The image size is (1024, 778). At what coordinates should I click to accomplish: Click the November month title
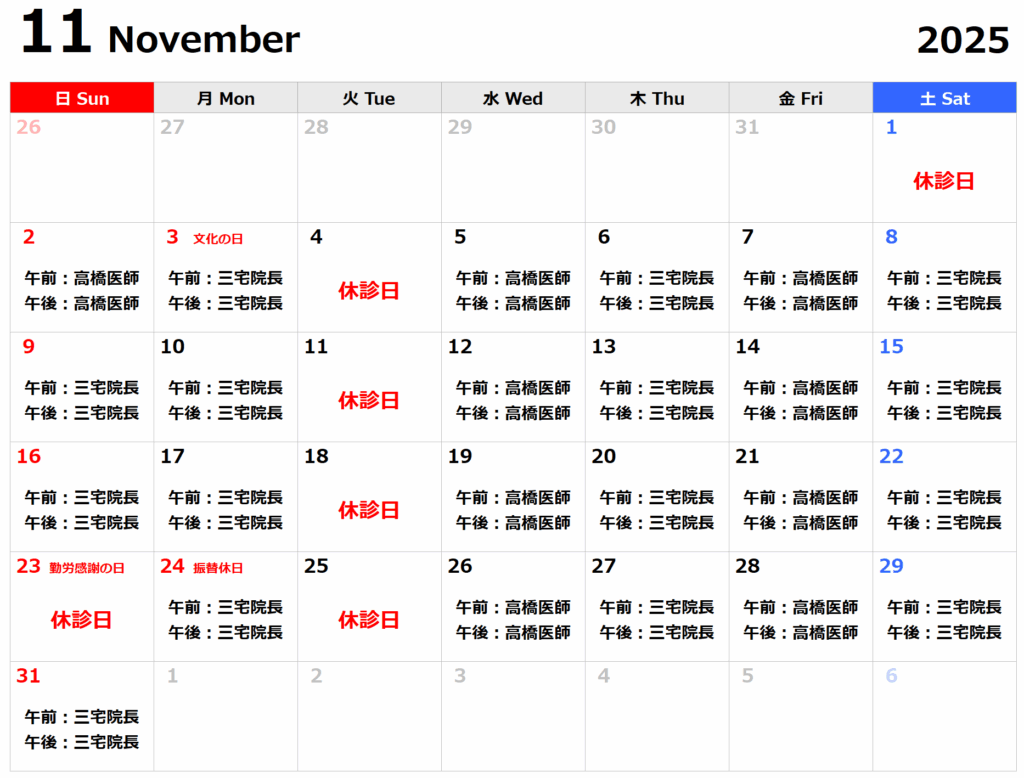click(x=203, y=40)
